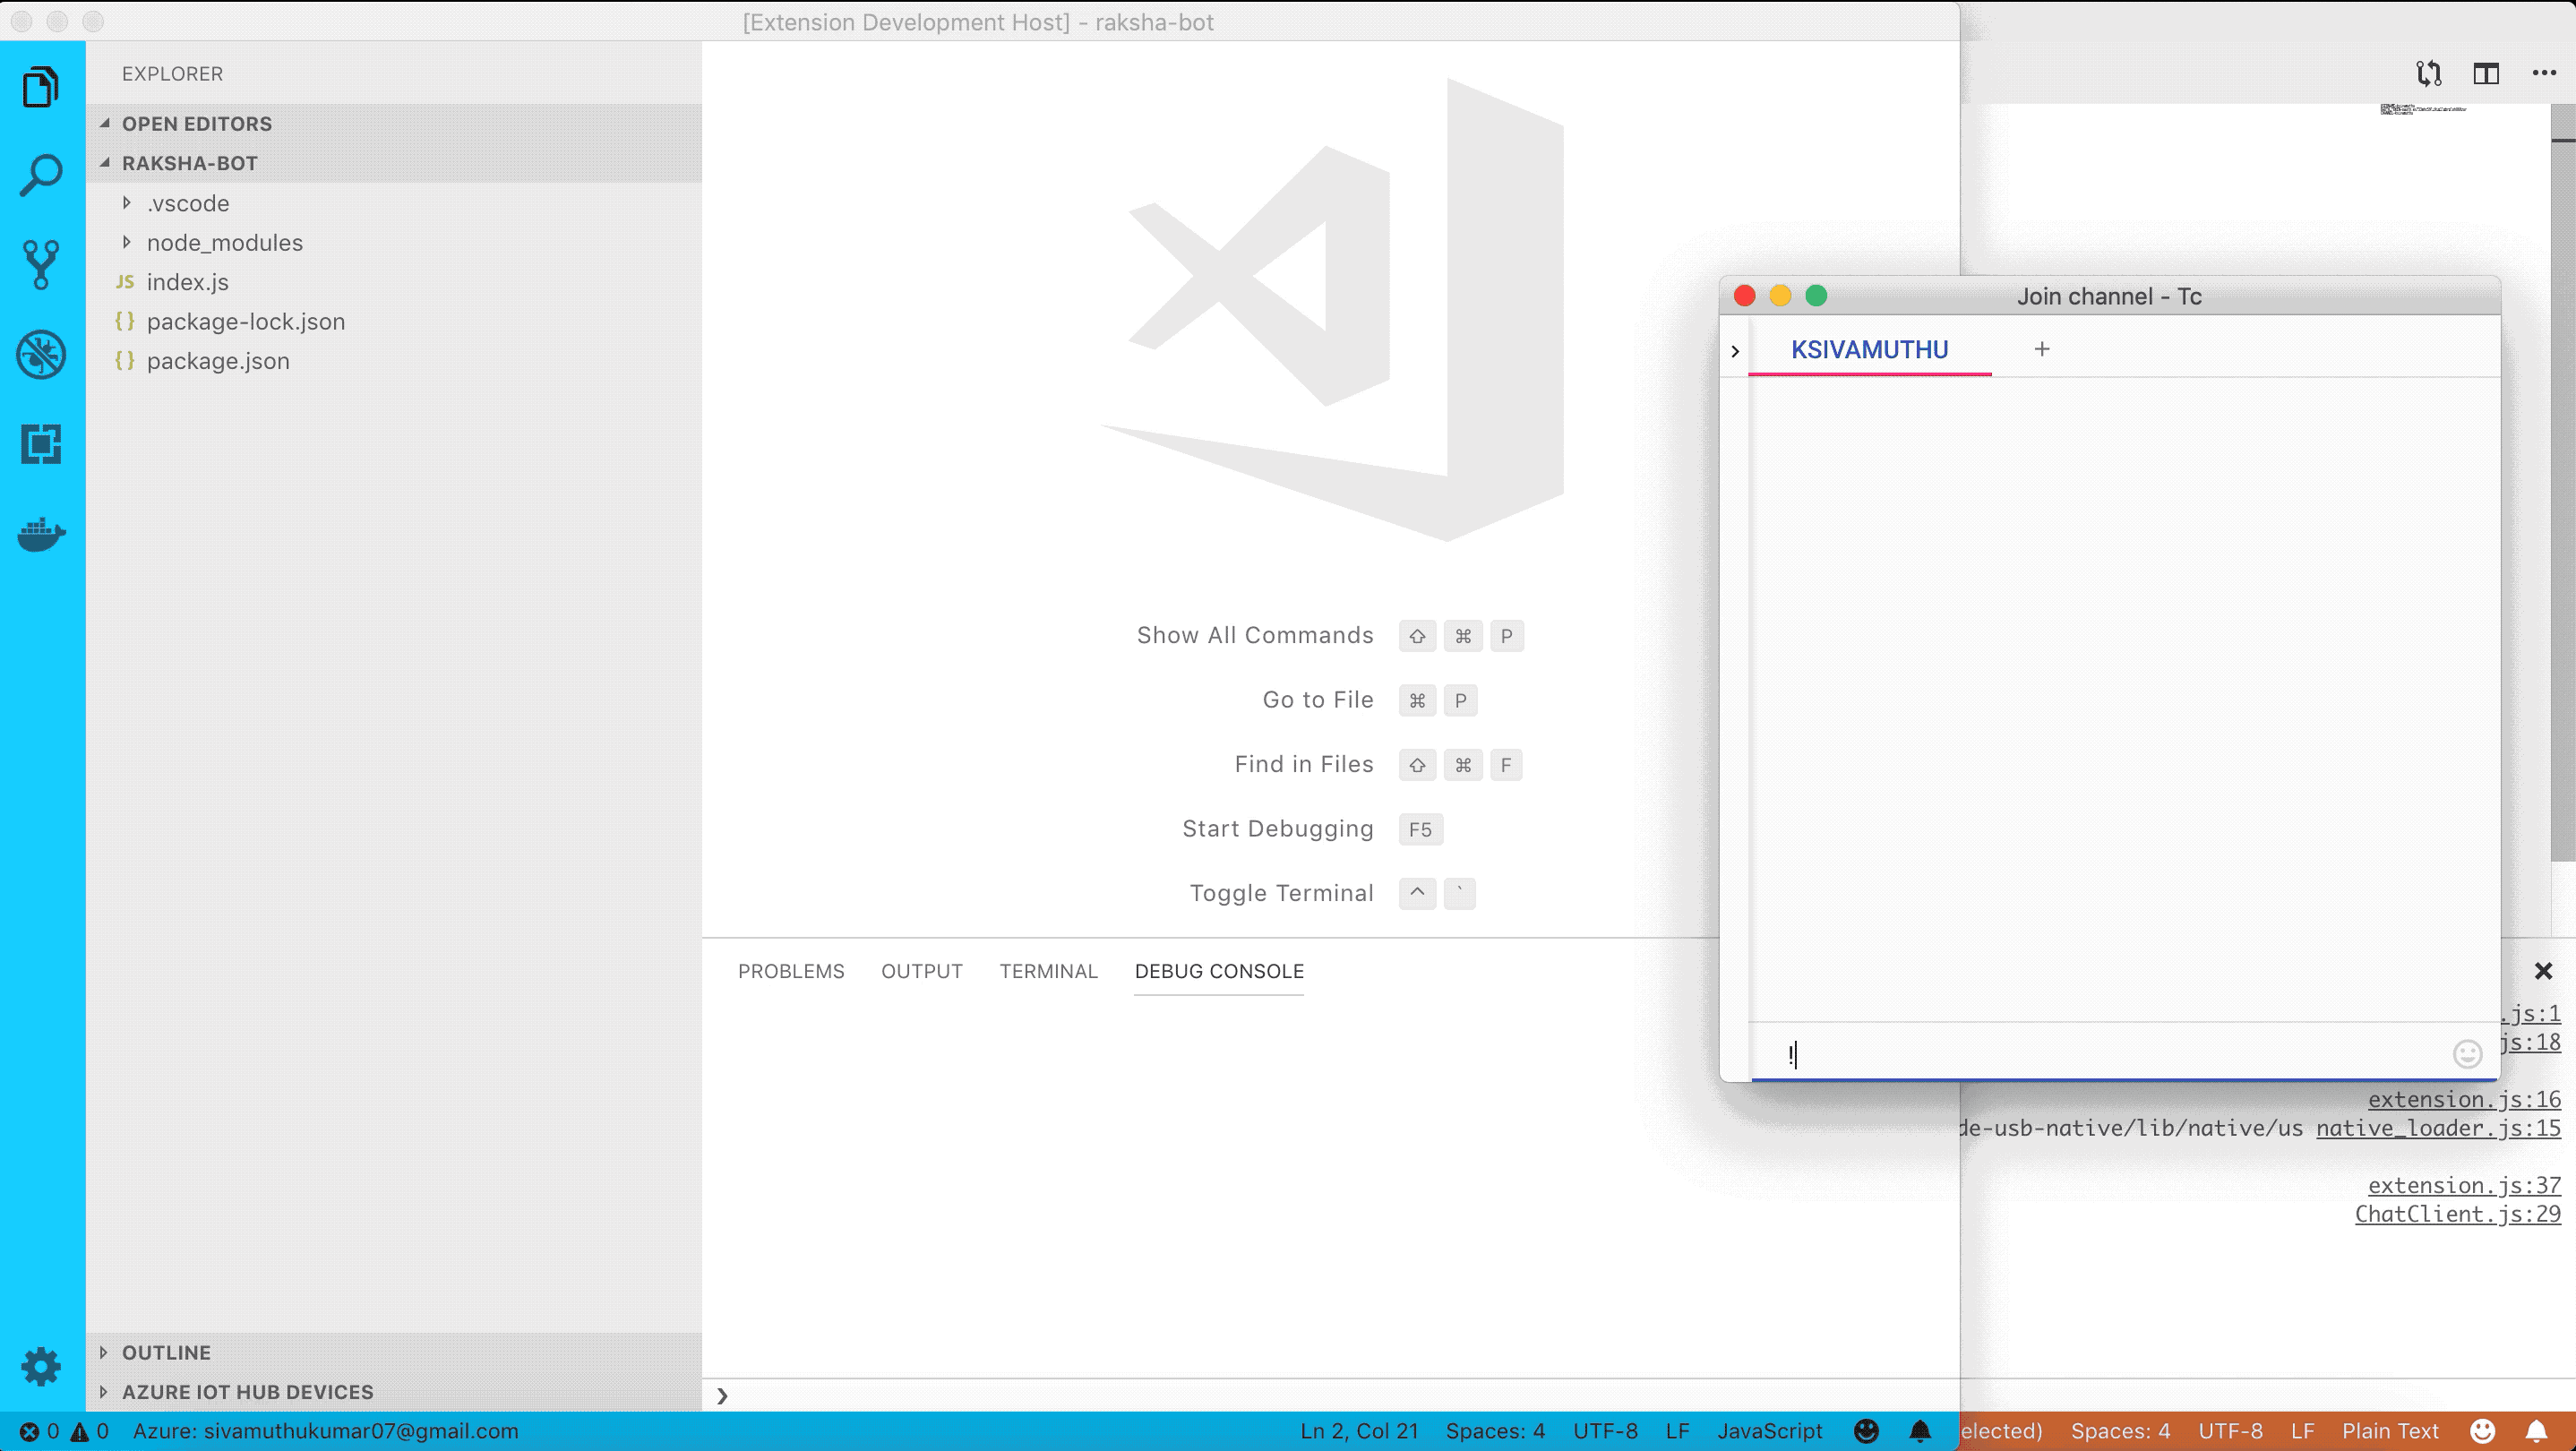Open the Docker view icon
The image size is (2576, 1451).
pyautogui.click(x=41, y=534)
